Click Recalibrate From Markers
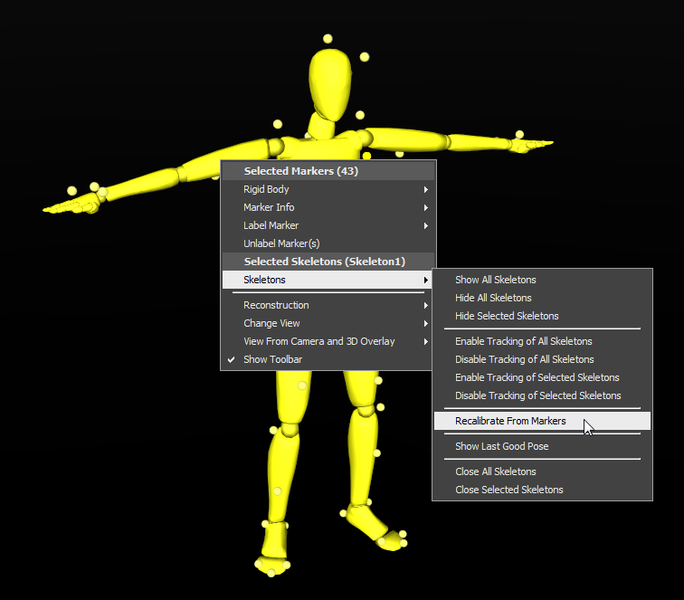Viewport: 684px width, 600px height. [510, 421]
